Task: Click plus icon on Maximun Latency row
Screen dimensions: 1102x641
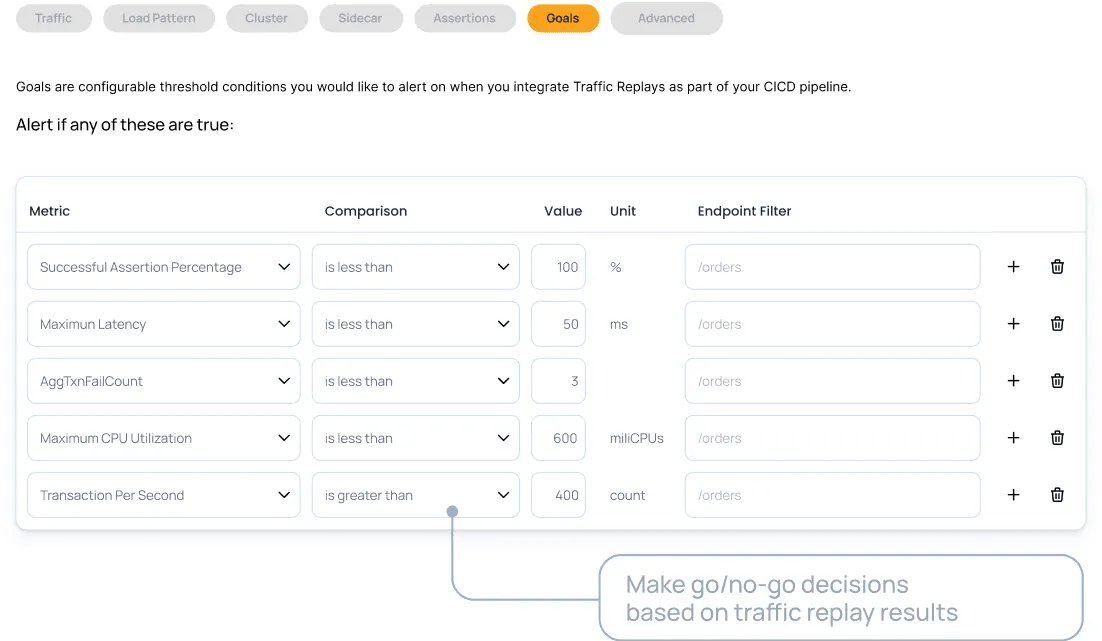Action: (1013, 324)
